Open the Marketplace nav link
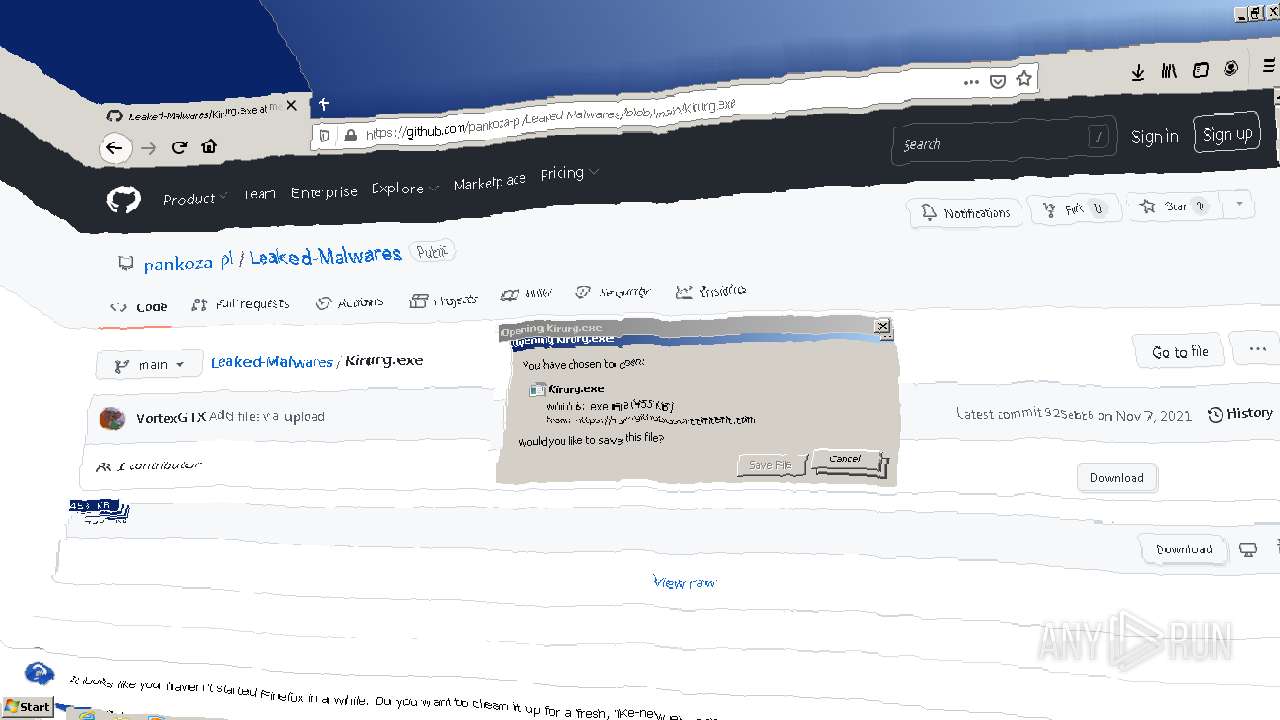This screenshot has width=1280, height=720. coord(489,183)
